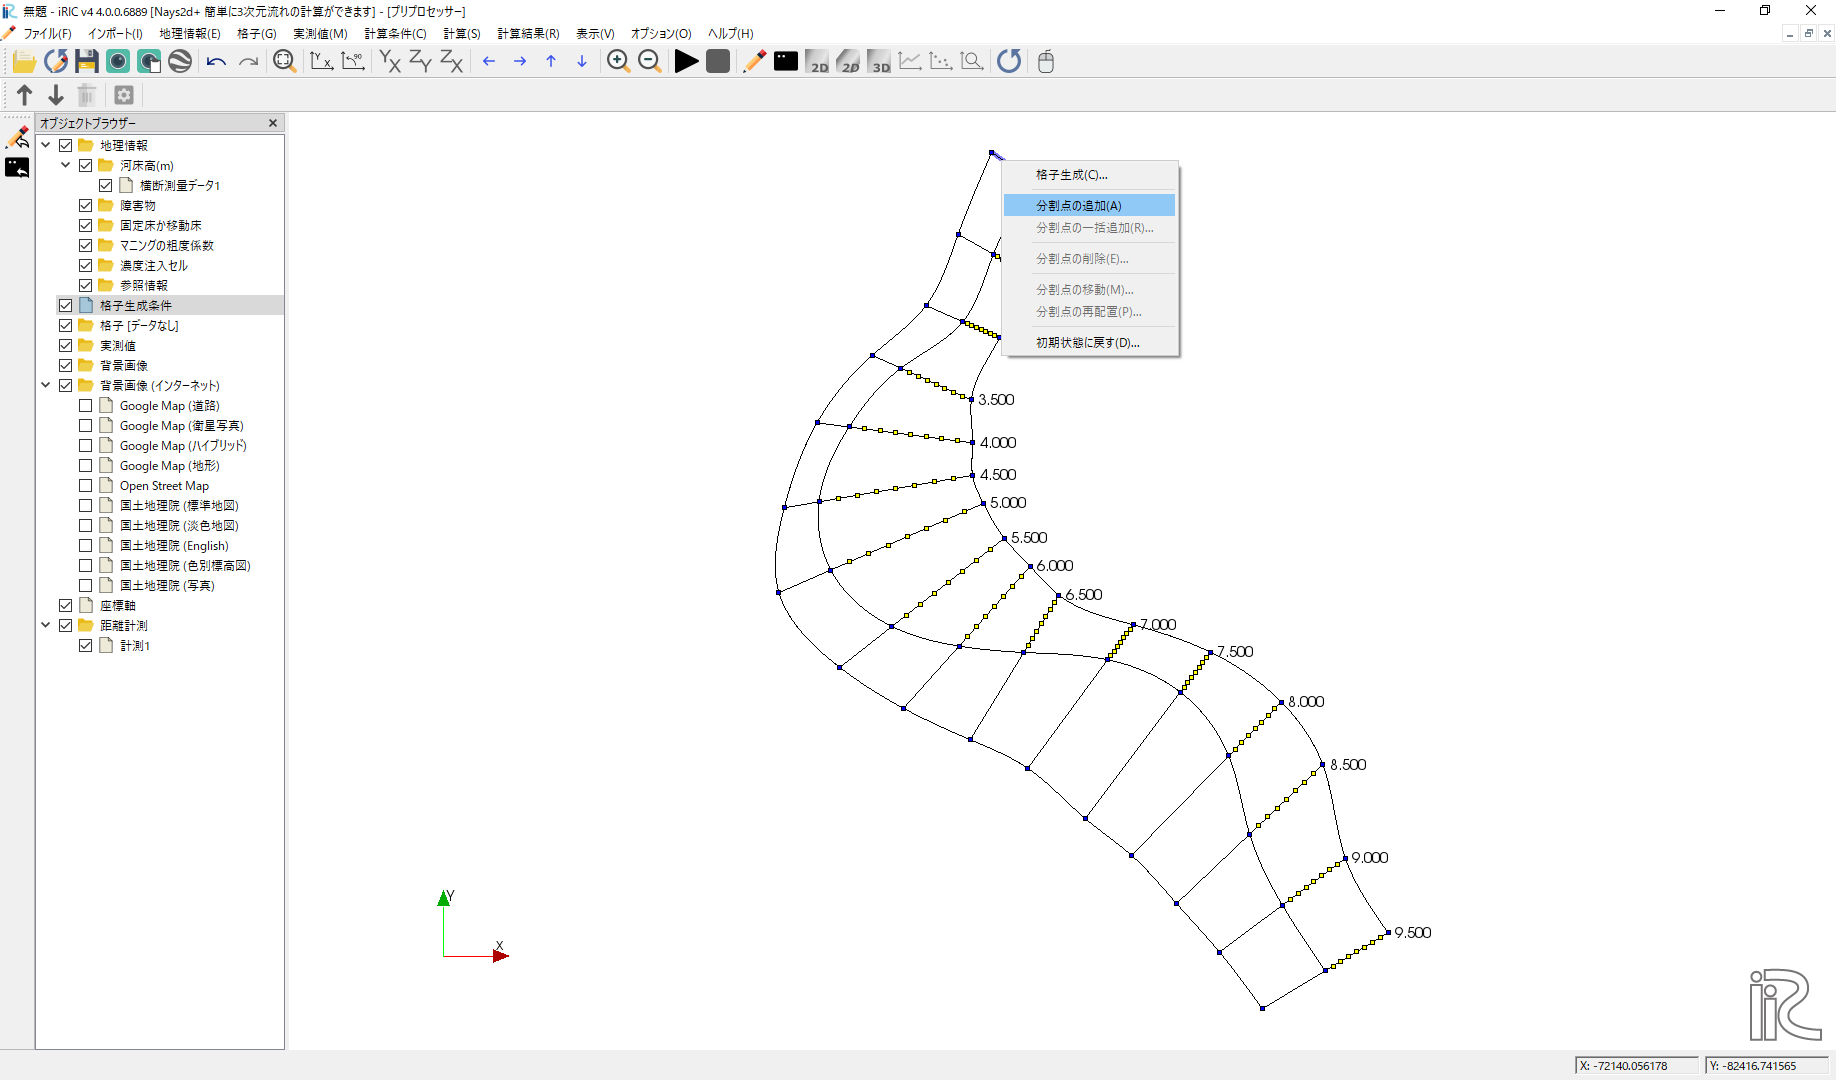The width and height of the screenshot is (1836, 1080).
Task: Enable the Open Street Map checkbox
Action: click(x=86, y=486)
